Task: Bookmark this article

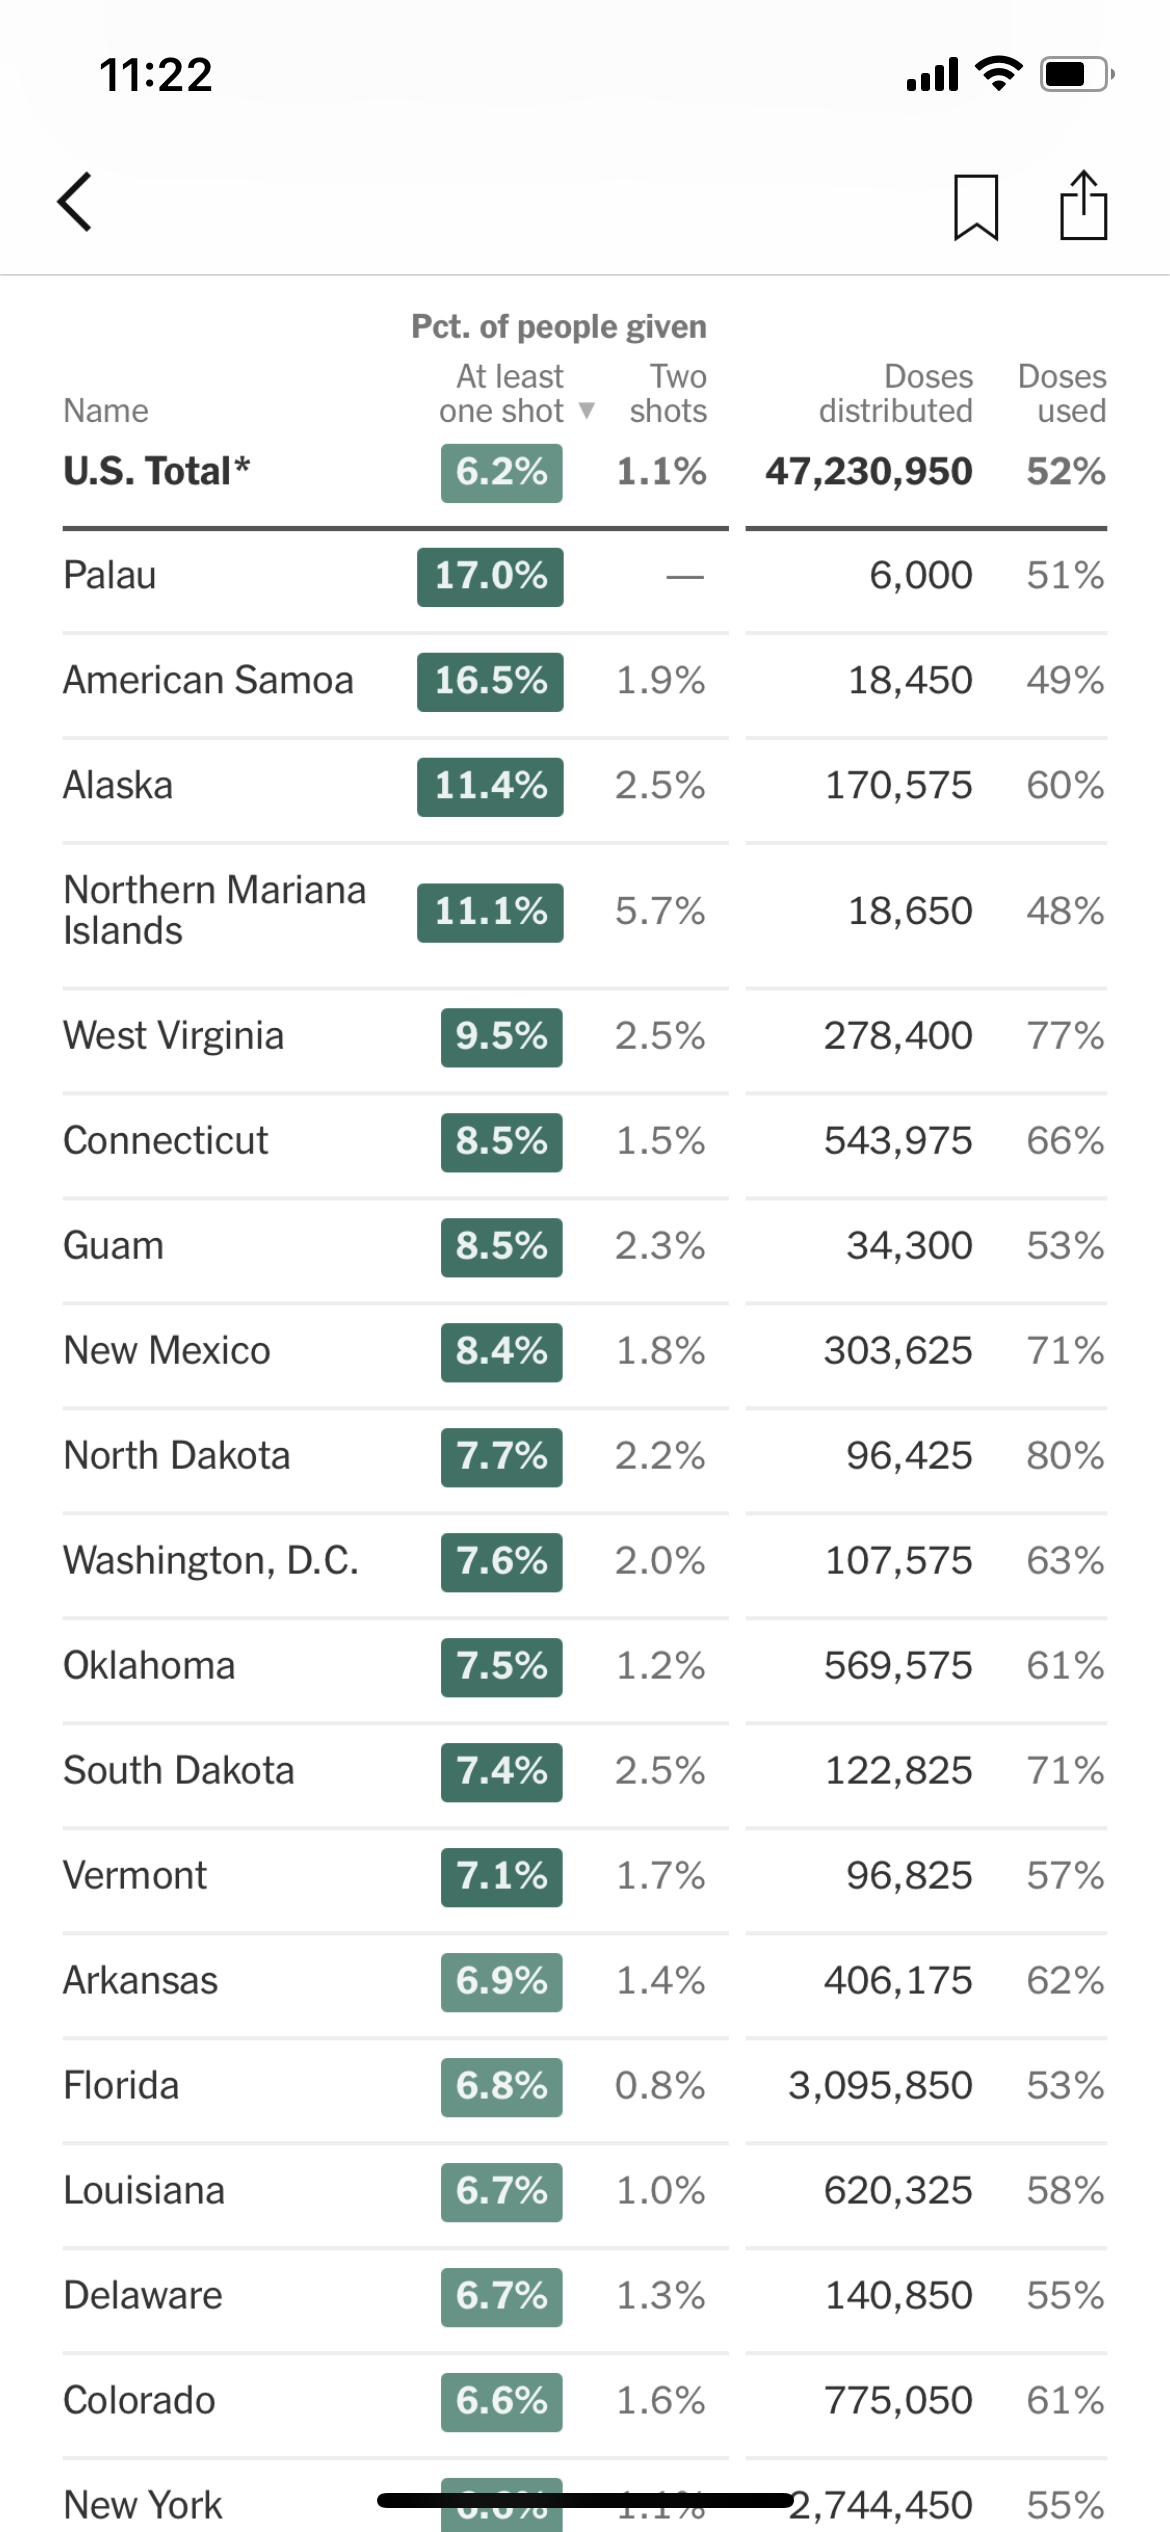Action: [x=975, y=207]
